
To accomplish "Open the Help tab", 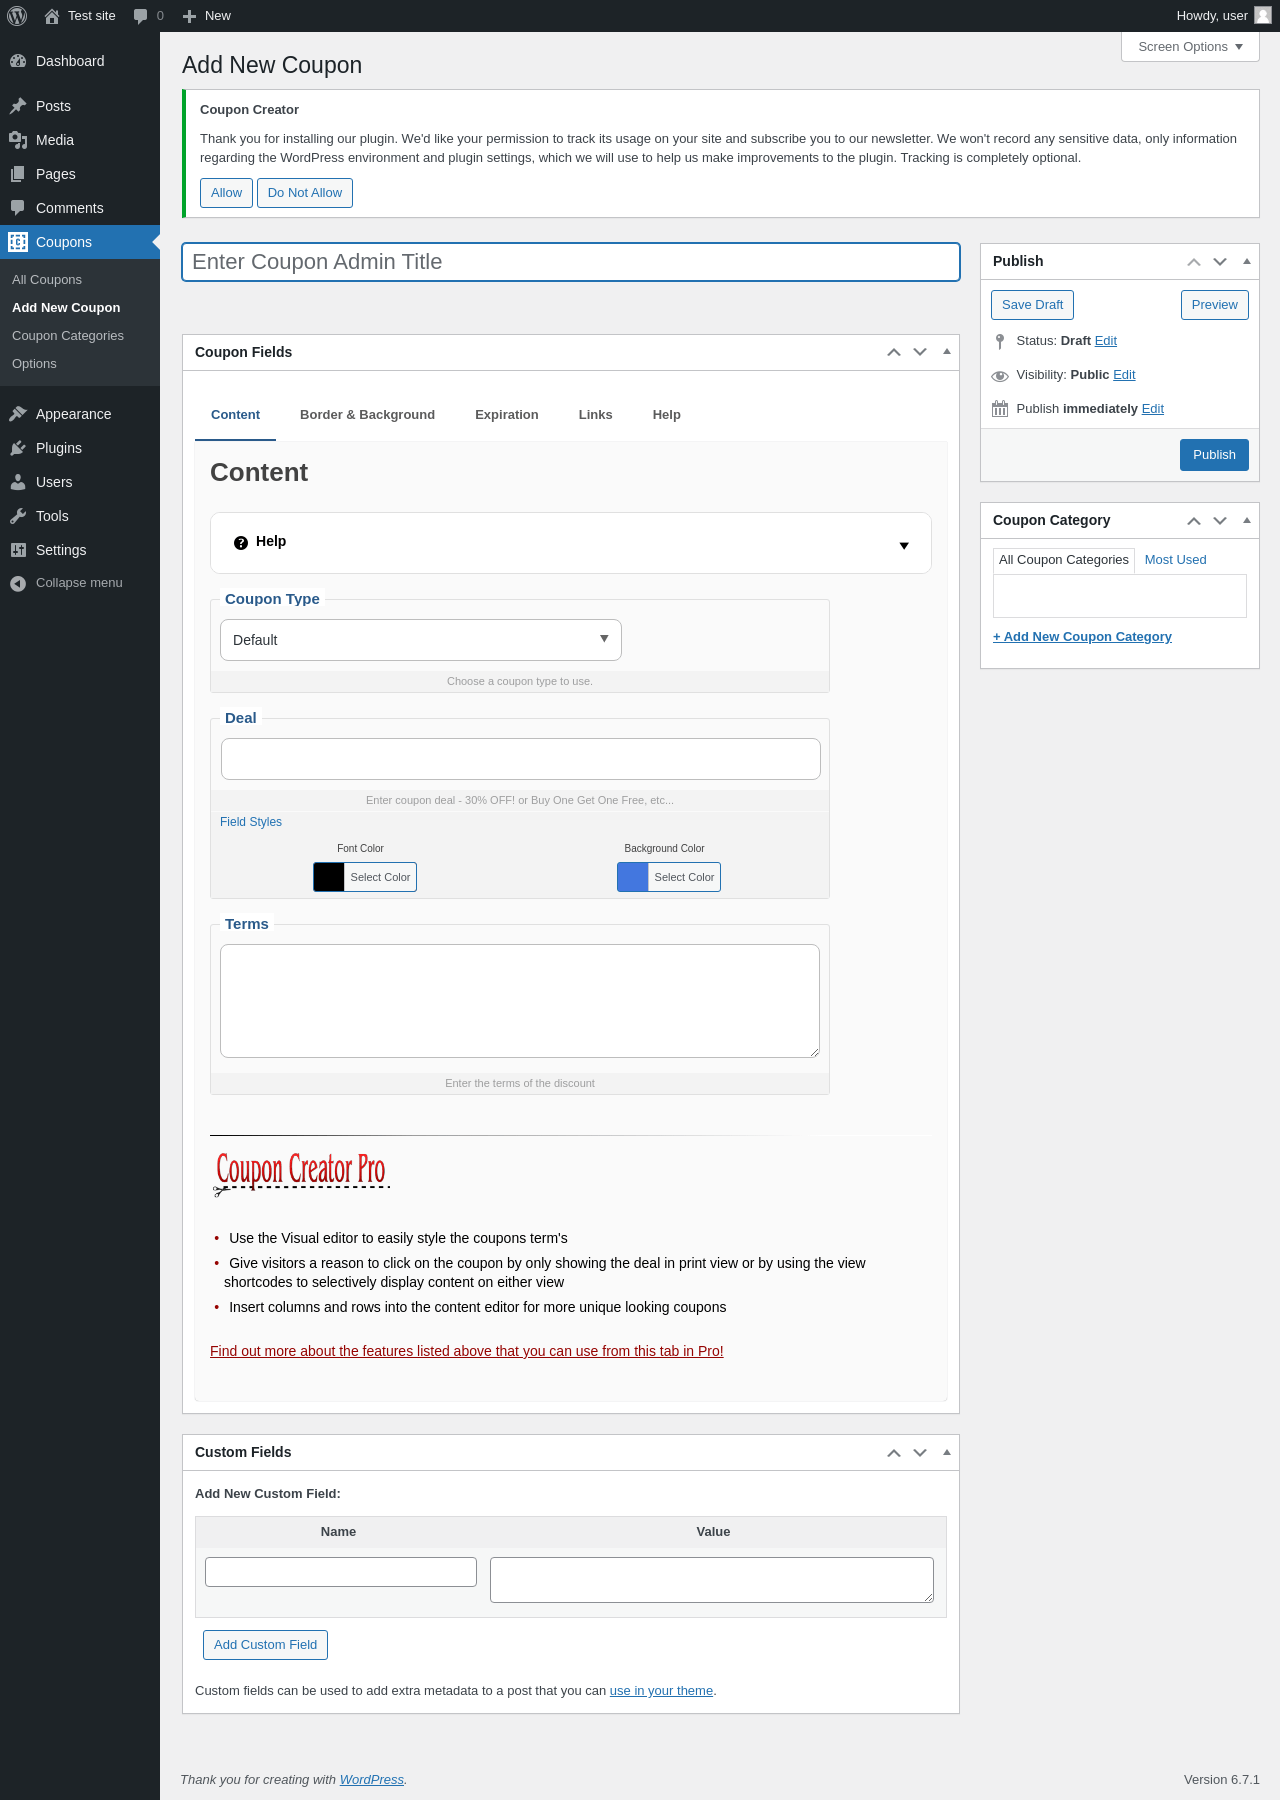I will point(666,415).
